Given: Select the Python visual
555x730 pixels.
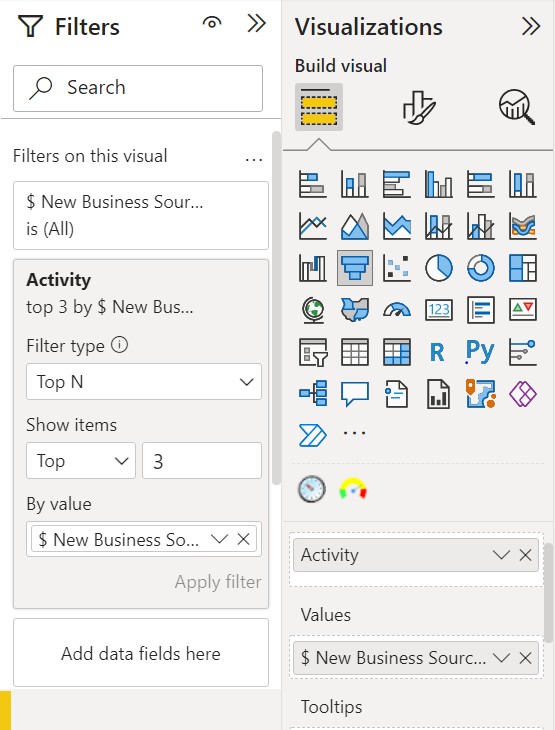Looking at the screenshot, I should [x=481, y=352].
